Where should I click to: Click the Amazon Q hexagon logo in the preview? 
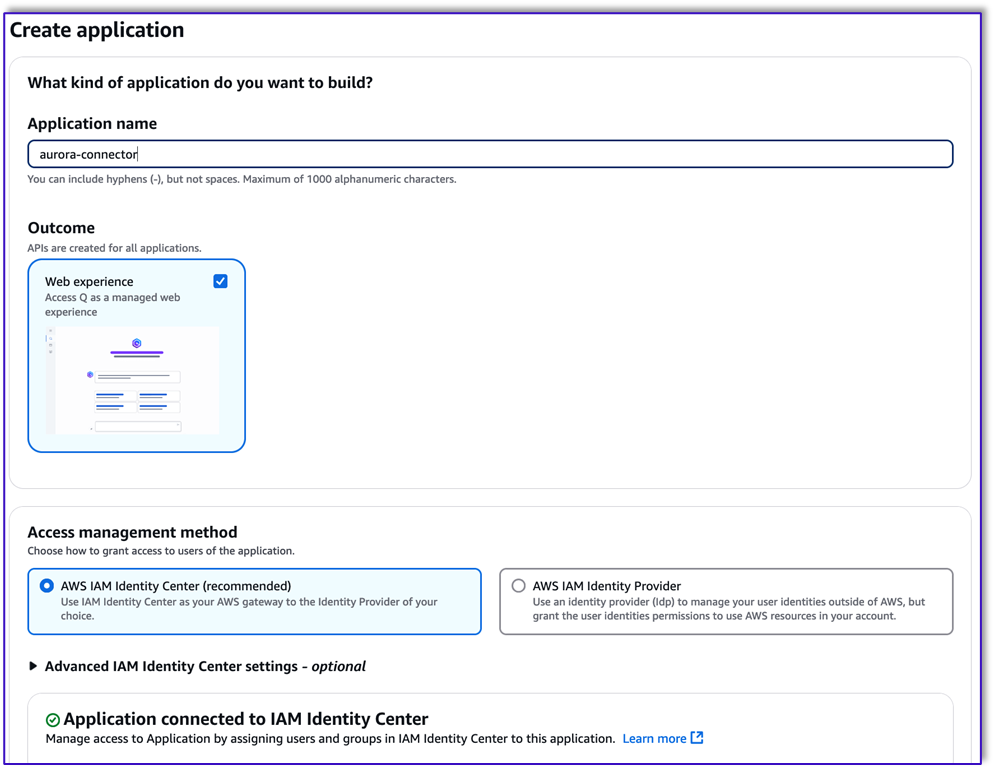(137, 343)
